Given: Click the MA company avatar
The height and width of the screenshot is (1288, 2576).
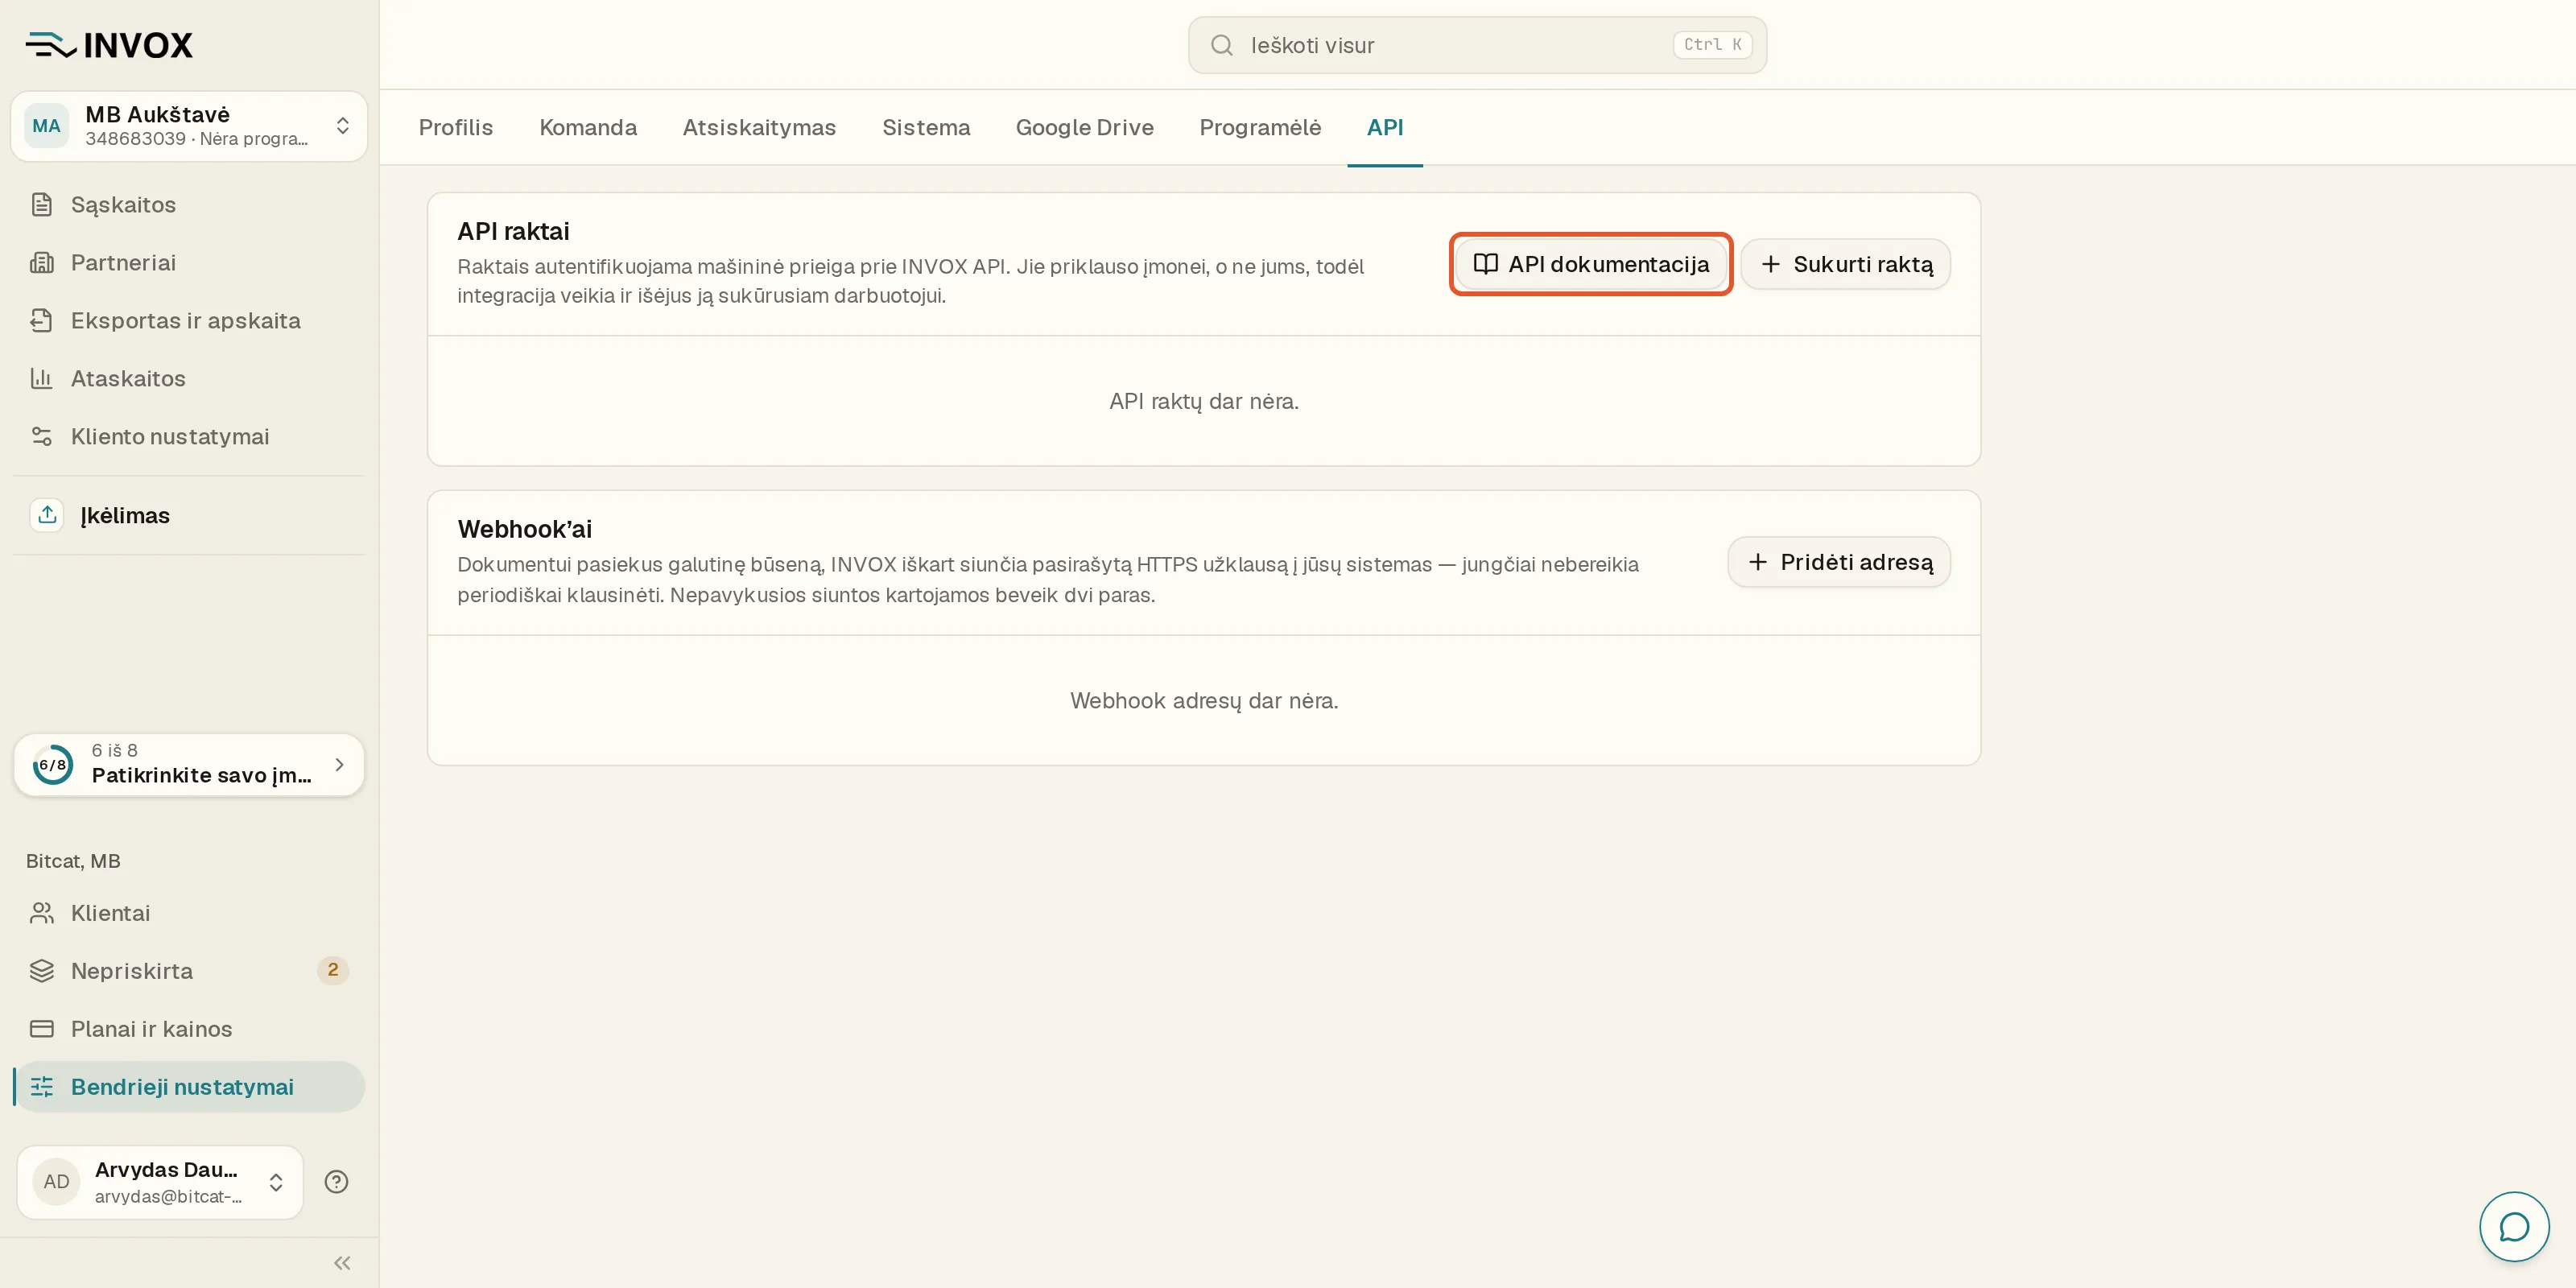Looking at the screenshot, I should 46,126.
